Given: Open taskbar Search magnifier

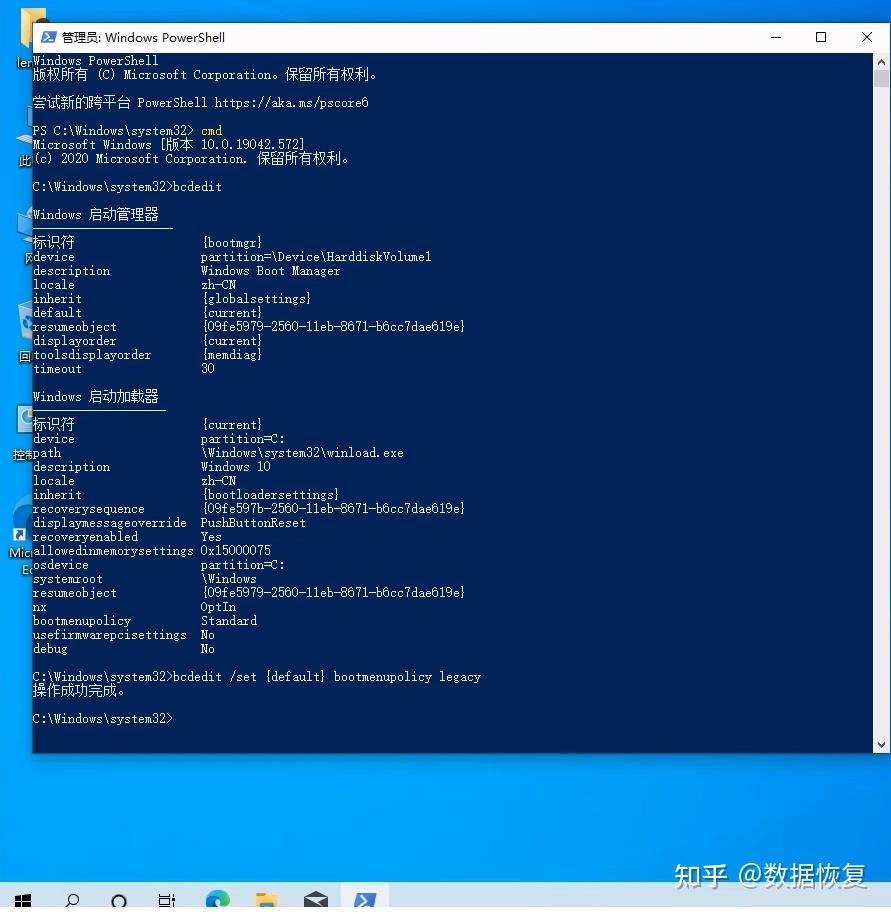Looking at the screenshot, I should pyautogui.click(x=72, y=900).
